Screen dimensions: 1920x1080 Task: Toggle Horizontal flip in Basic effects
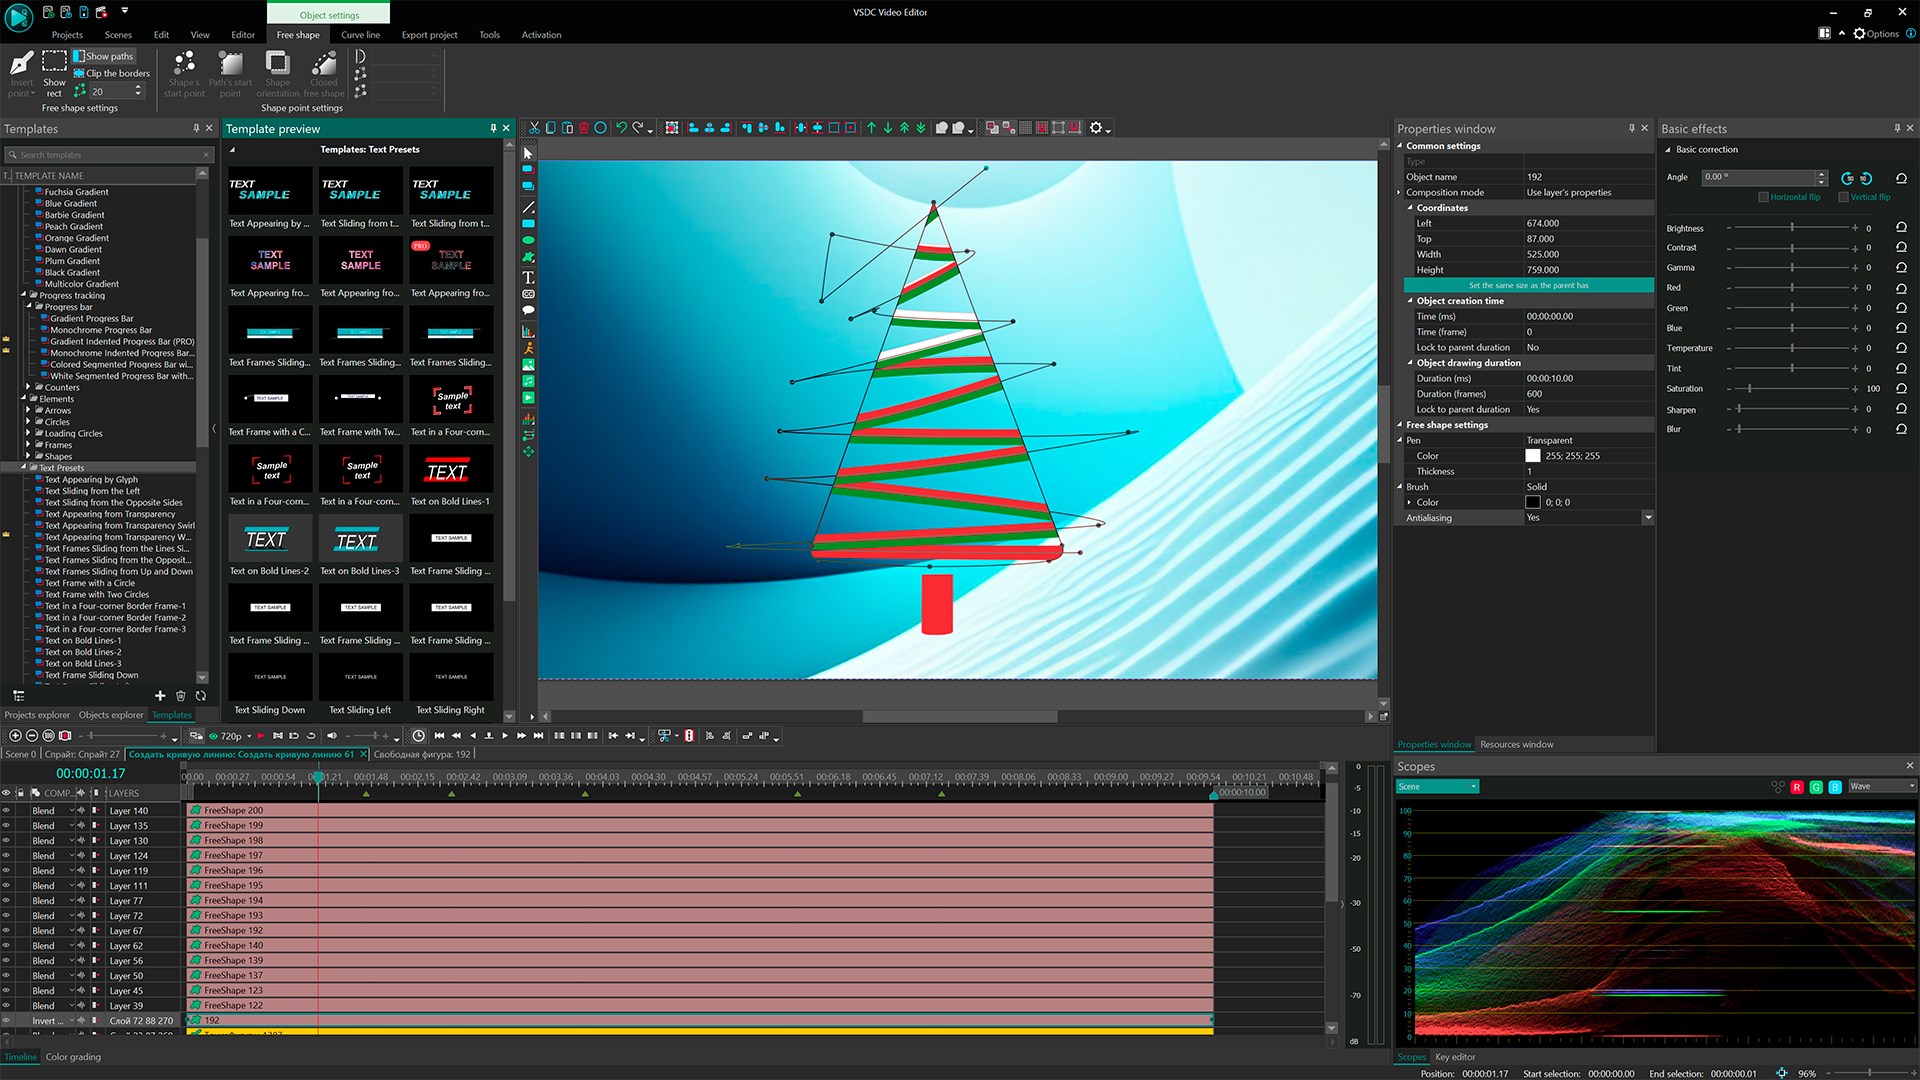1766,197
